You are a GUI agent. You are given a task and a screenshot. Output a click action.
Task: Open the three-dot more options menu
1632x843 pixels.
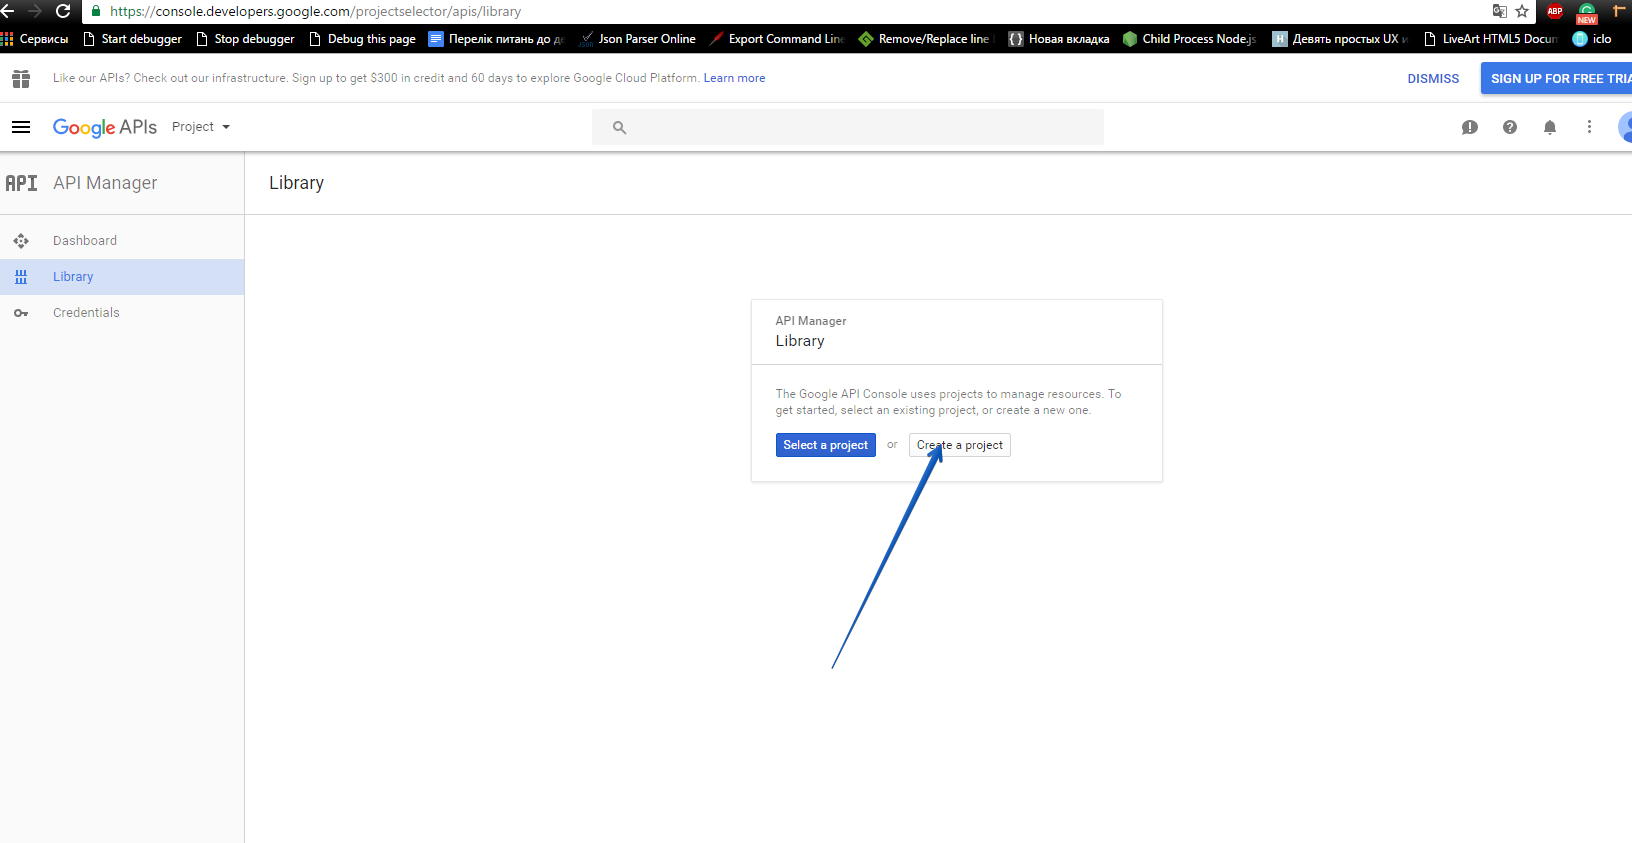(1589, 127)
